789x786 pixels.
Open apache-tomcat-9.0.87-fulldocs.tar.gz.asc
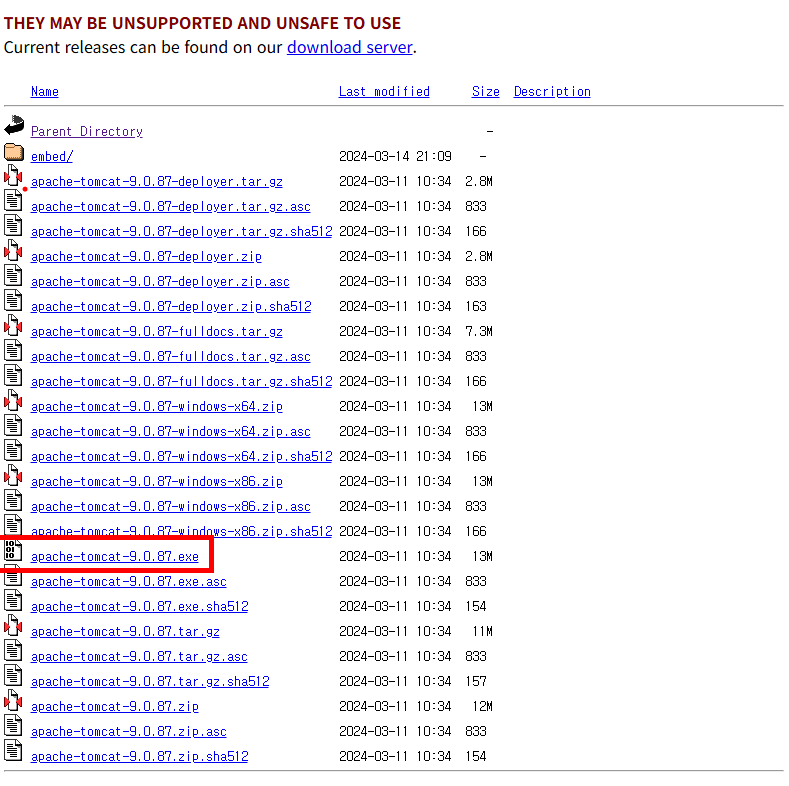[171, 357]
